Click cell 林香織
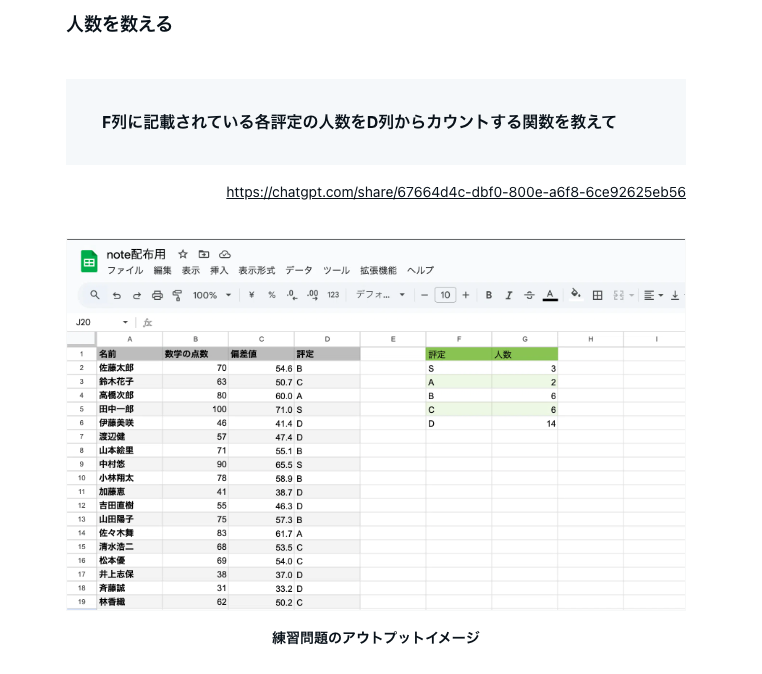 [x=129, y=602]
